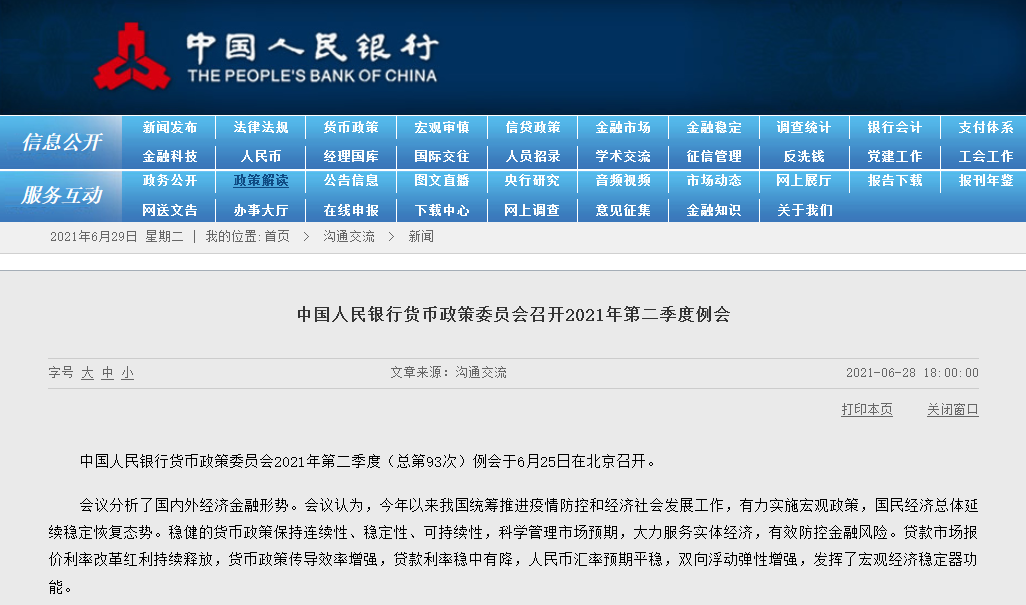
Task: Open 新闻发布 menu item
Action: pyautogui.click(x=169, y=128)
